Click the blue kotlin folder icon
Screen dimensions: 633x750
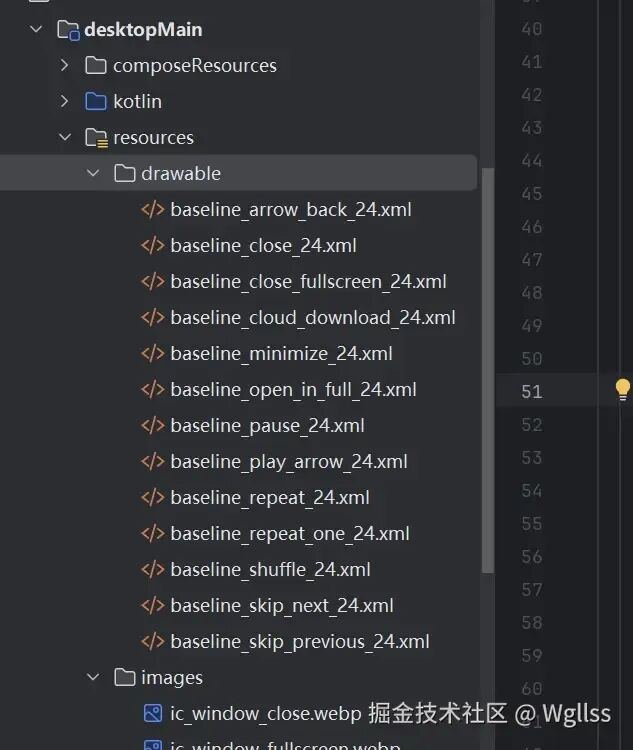point(96,101)
